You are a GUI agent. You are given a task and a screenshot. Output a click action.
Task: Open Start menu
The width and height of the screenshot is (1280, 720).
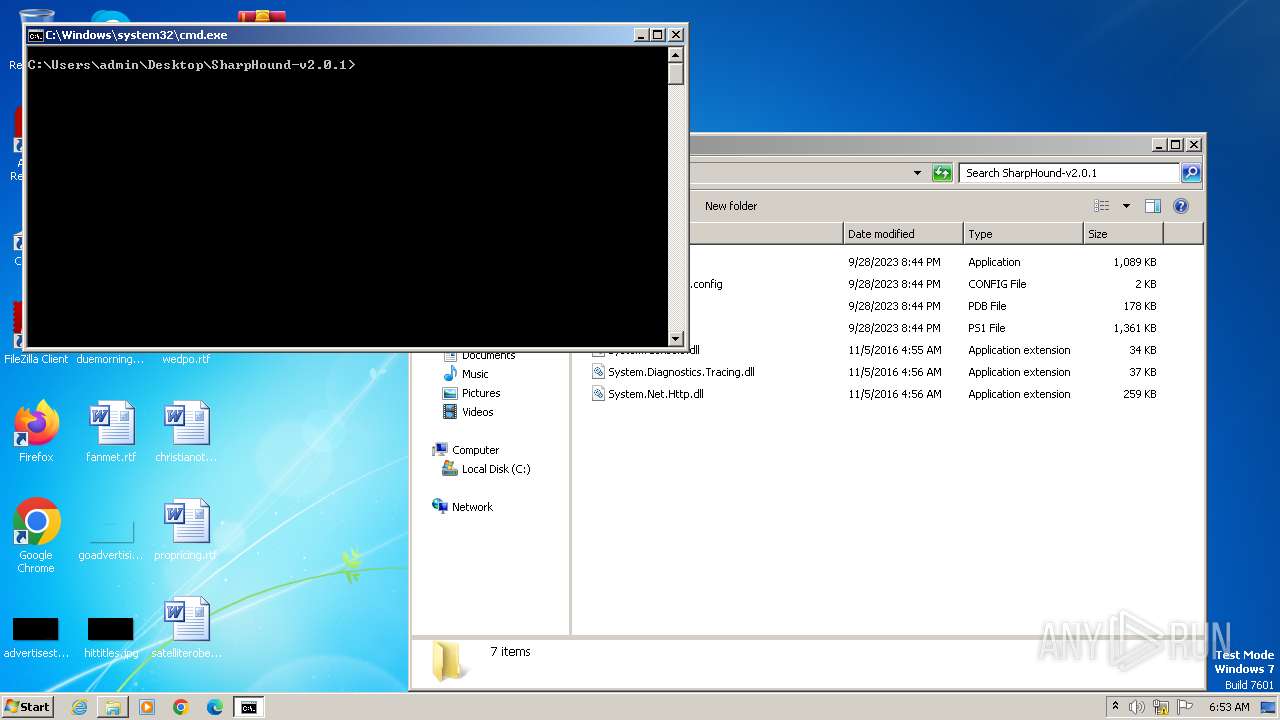point(28,706)
